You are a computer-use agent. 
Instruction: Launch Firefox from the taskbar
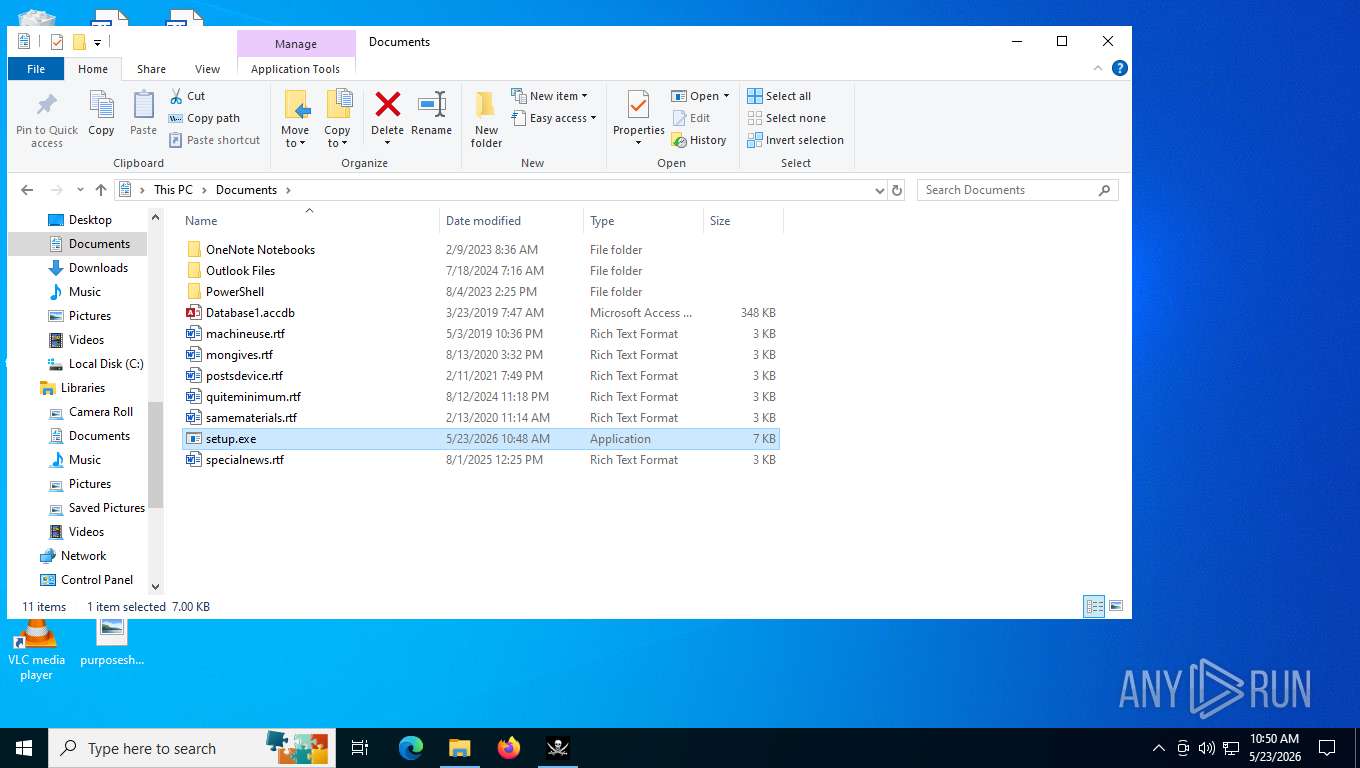[x=509, y=748]
